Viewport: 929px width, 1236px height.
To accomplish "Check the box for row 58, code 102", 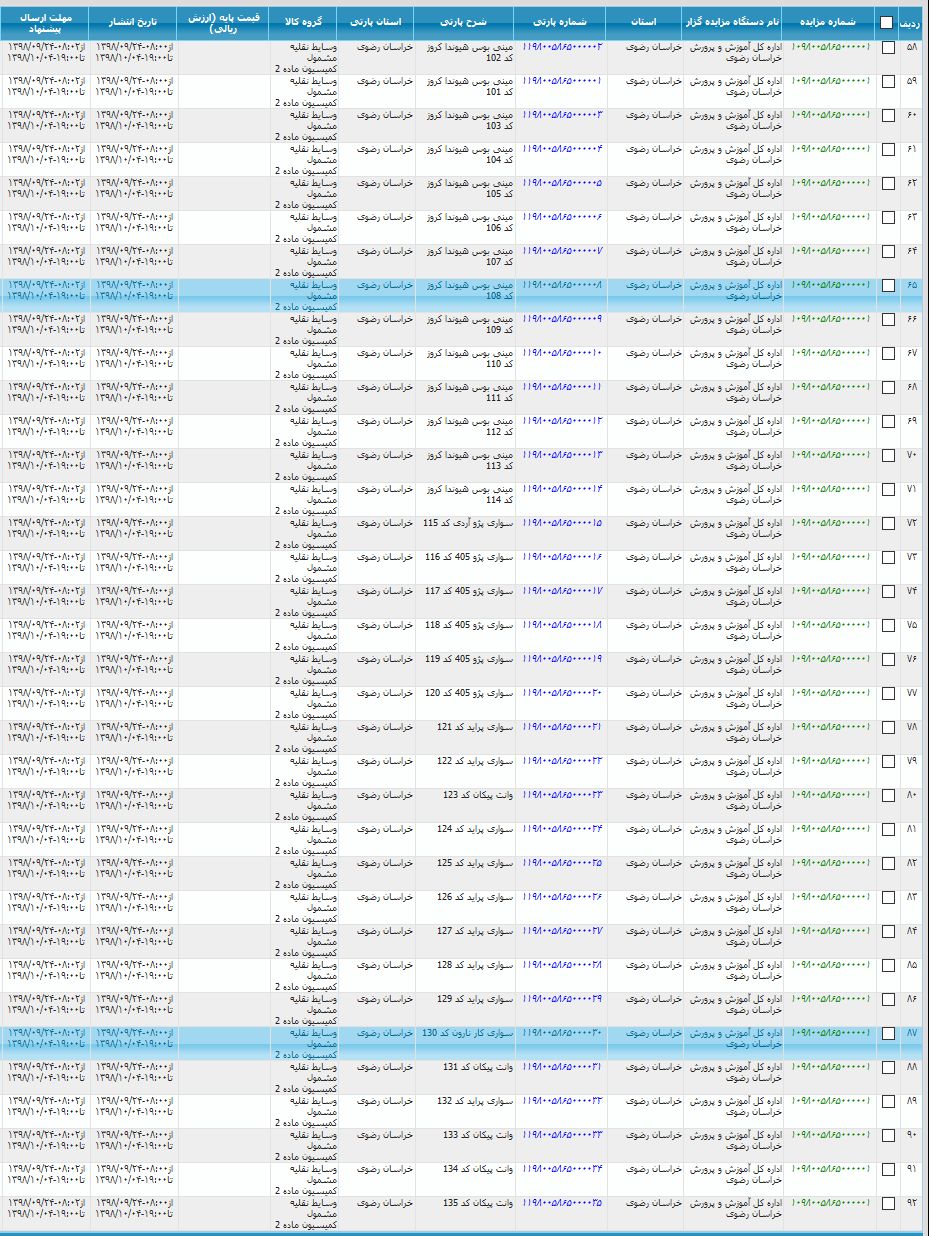I will 888,49.
